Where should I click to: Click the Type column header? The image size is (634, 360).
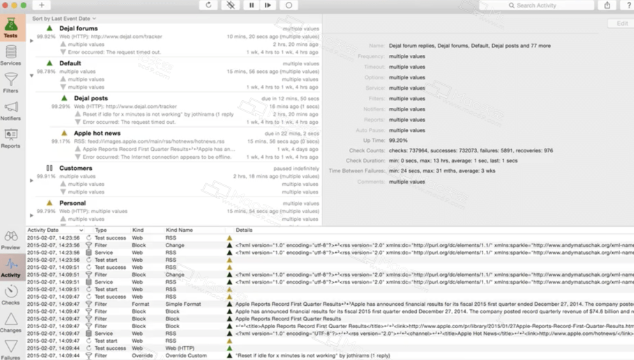click(101, 230)
